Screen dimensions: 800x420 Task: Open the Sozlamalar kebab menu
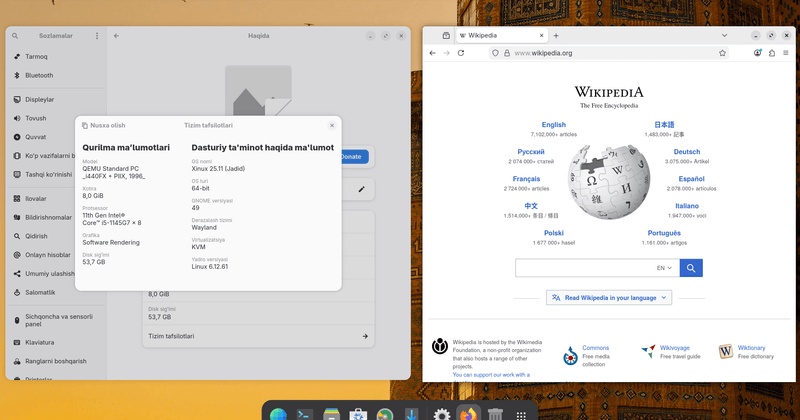pos(97,36)
